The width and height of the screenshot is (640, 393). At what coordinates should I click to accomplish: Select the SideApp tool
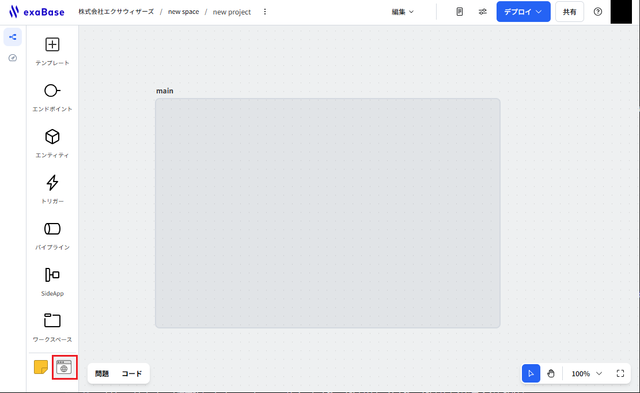pos(52,282)
